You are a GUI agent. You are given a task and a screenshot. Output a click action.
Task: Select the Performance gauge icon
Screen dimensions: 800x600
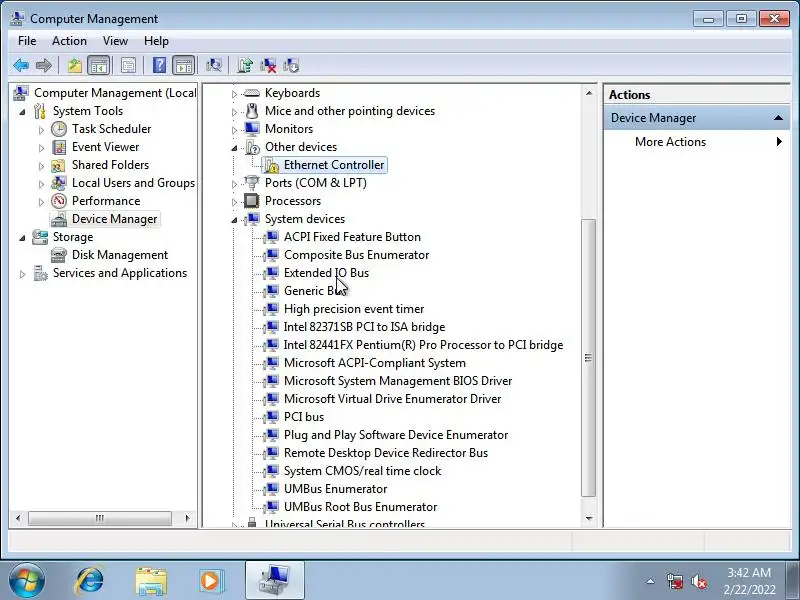pos(59,201)
